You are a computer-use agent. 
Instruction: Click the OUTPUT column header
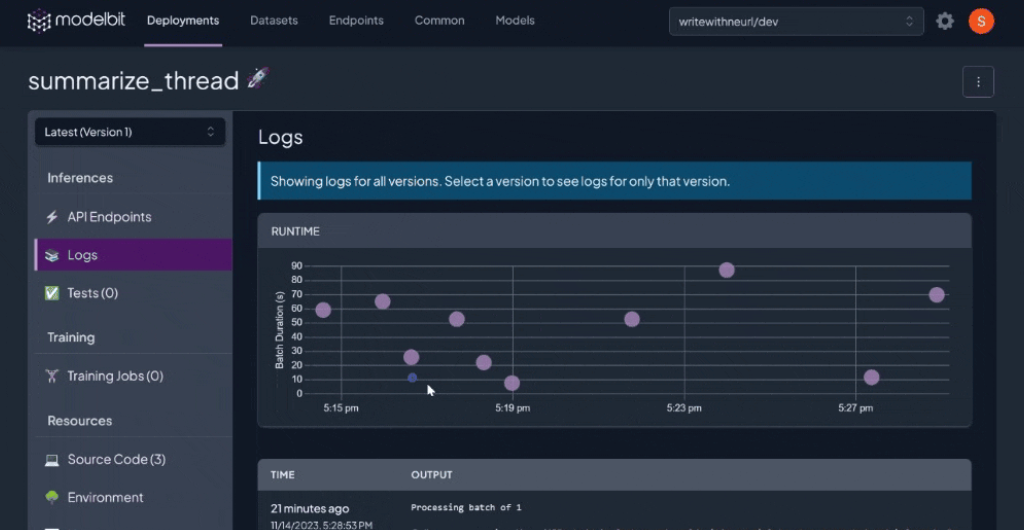click(x=432, y=475)
